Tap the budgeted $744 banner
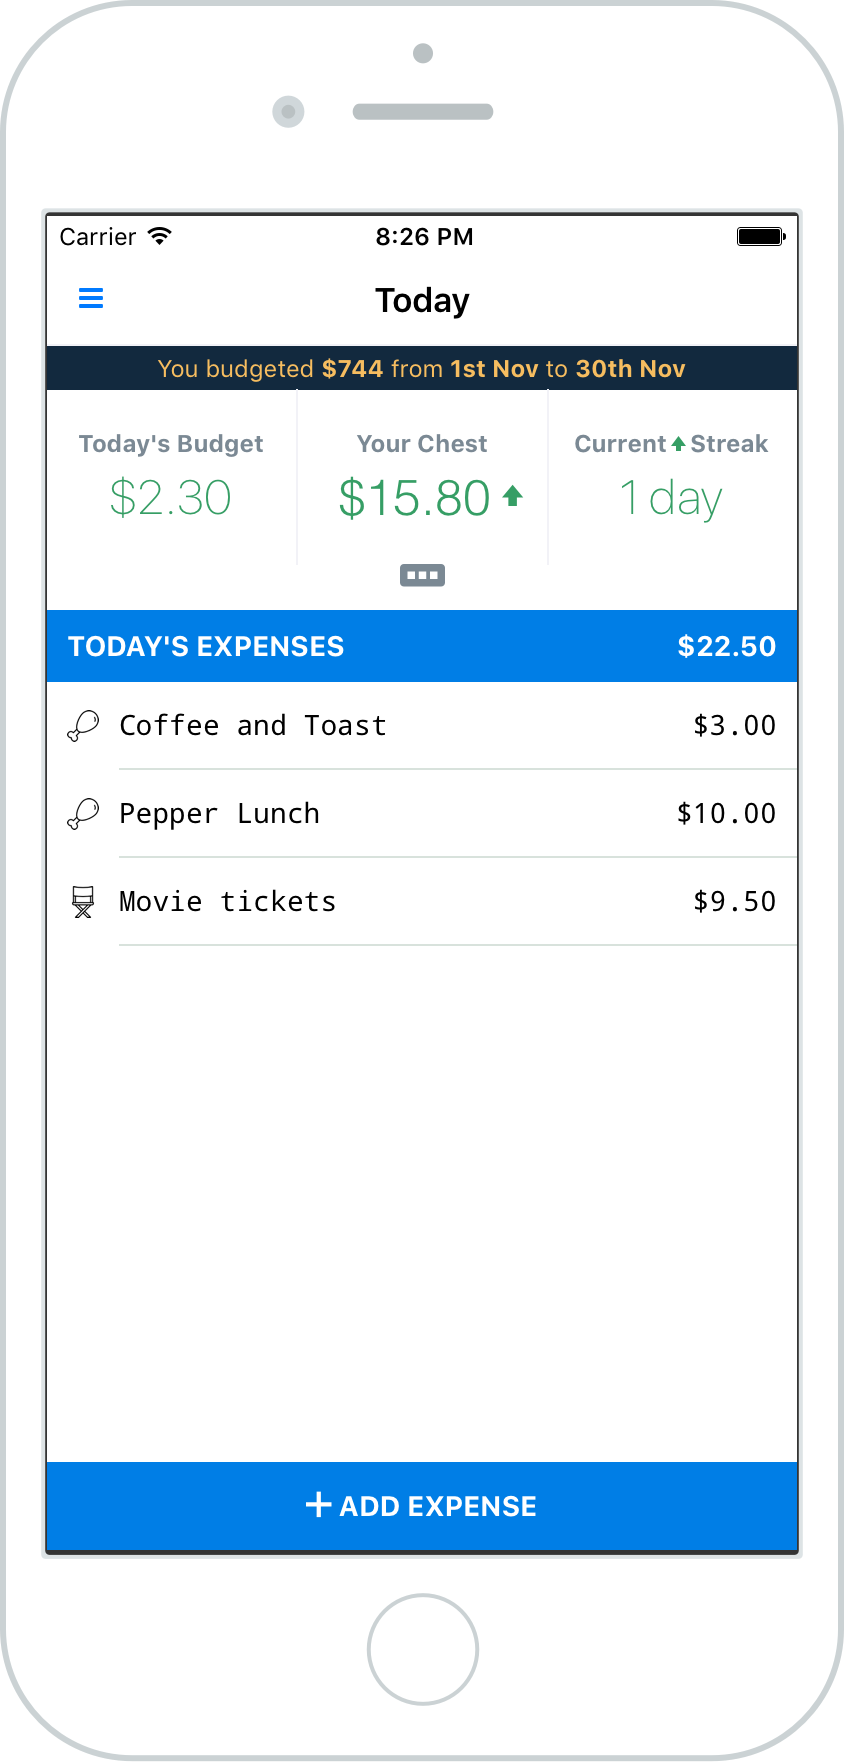This screenshot has width=844, height=1762. [422, 368]
